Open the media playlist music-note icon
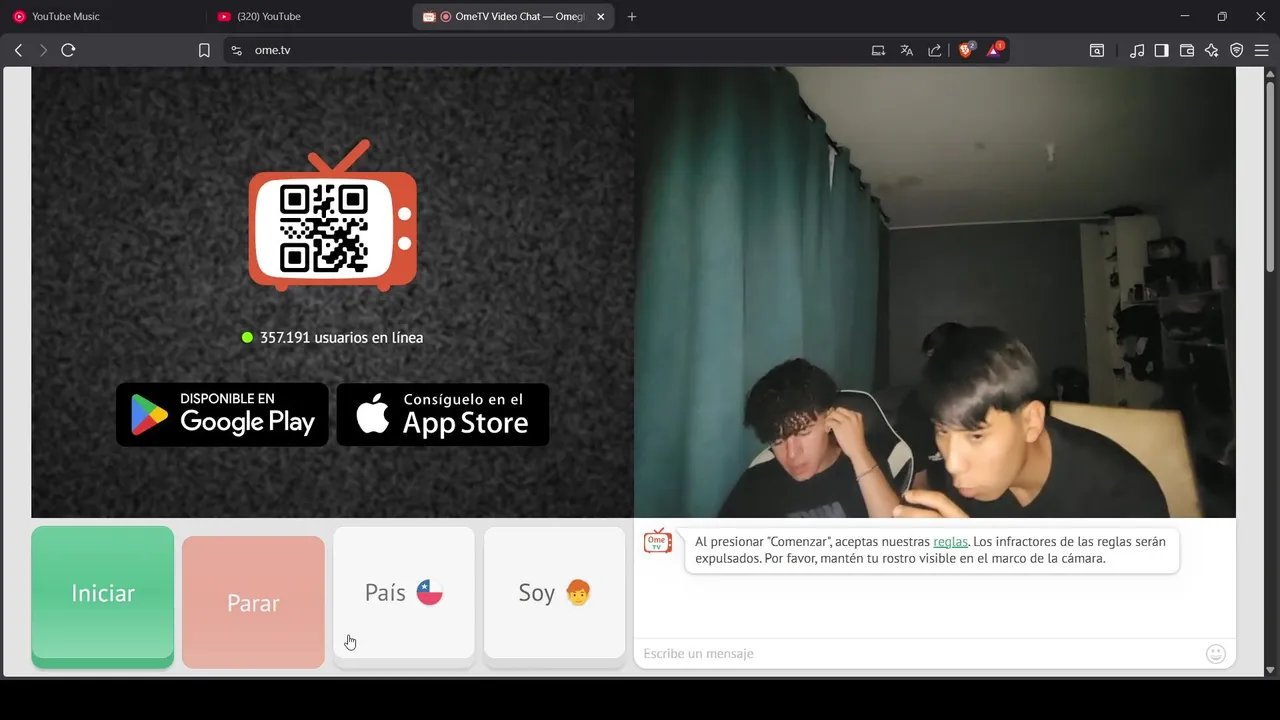Screen dimensions: 1280x720 tap(1137, 50)
